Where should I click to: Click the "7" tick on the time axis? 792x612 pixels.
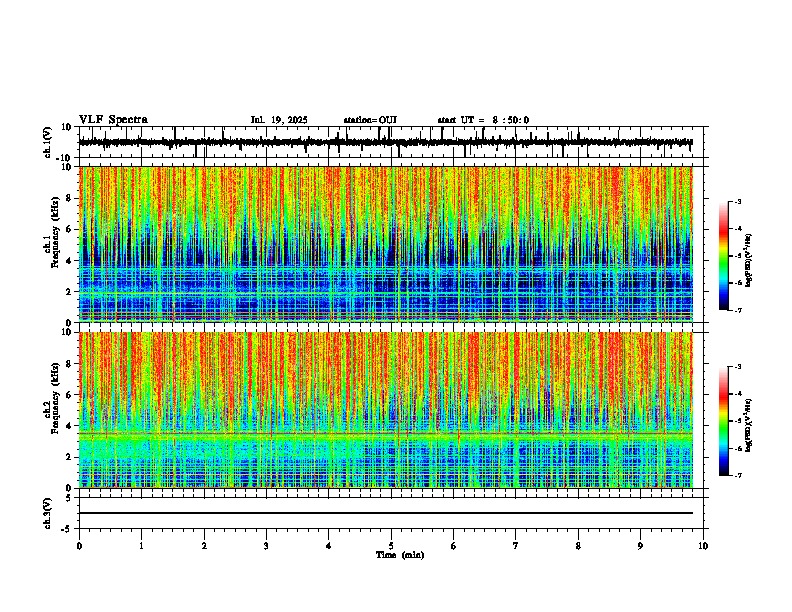point(516,546)
